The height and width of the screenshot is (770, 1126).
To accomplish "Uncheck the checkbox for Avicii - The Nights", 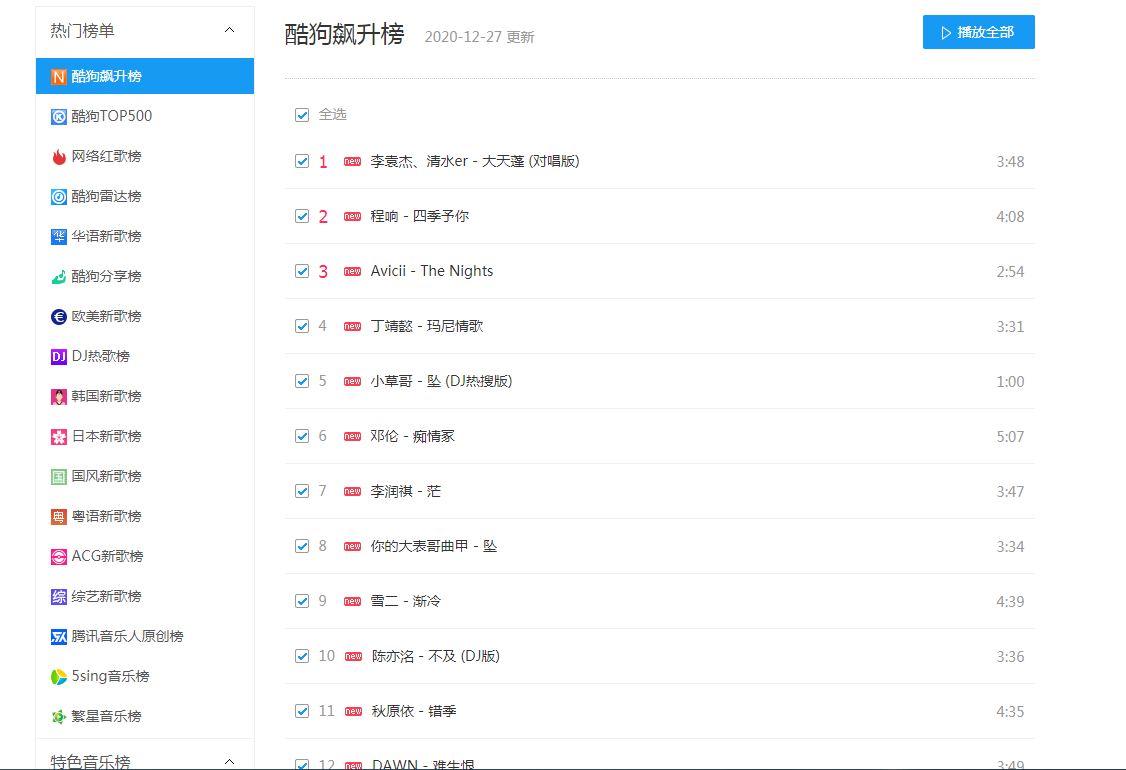I will click(x=302, y=272).
